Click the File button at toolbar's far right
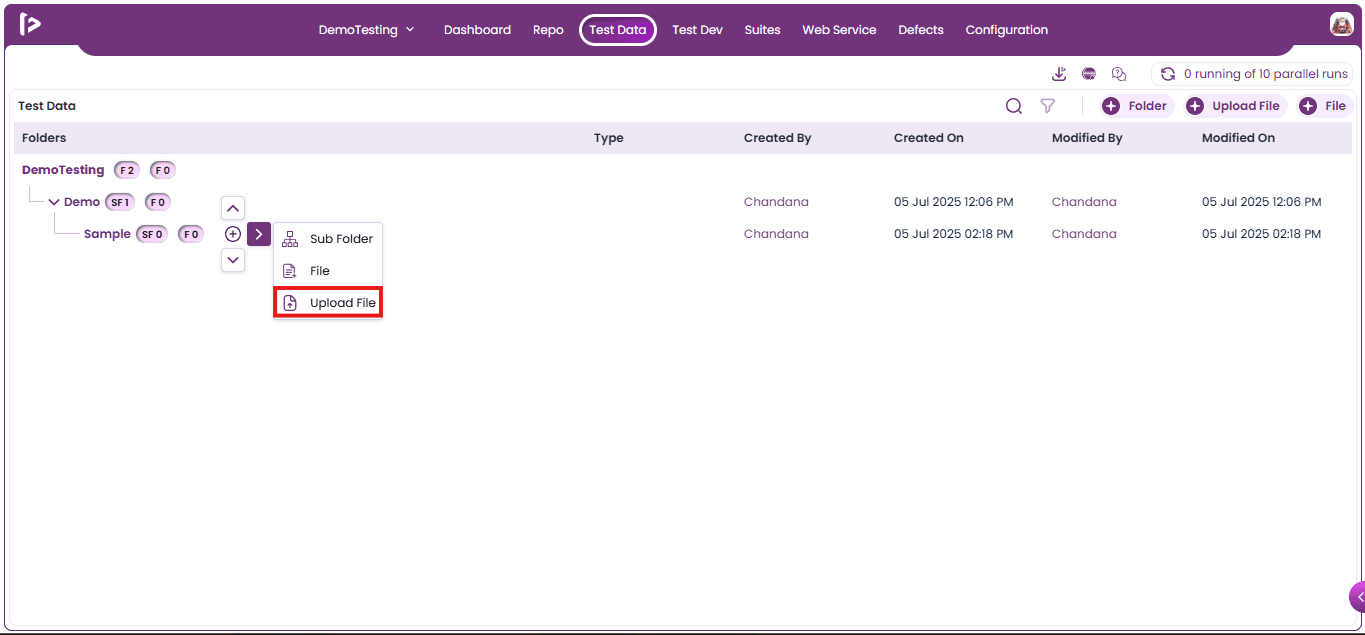This screenshot has height=635, width=1365. [x=1325, y=106]
